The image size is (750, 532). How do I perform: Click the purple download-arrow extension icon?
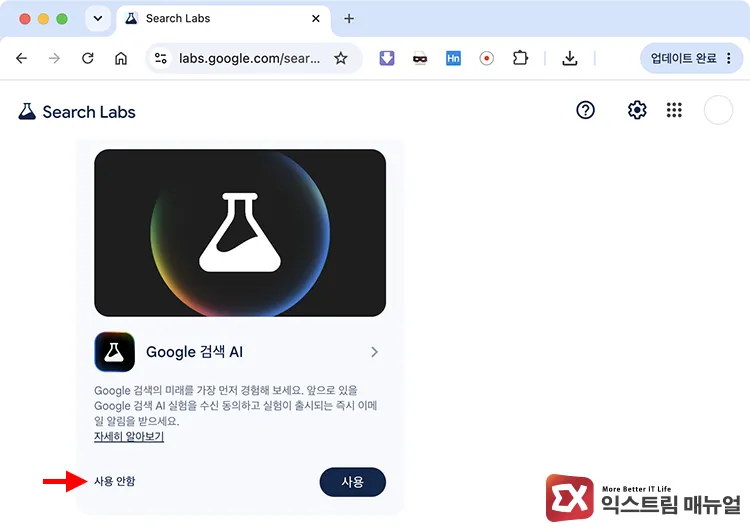(x=386, y=58)
